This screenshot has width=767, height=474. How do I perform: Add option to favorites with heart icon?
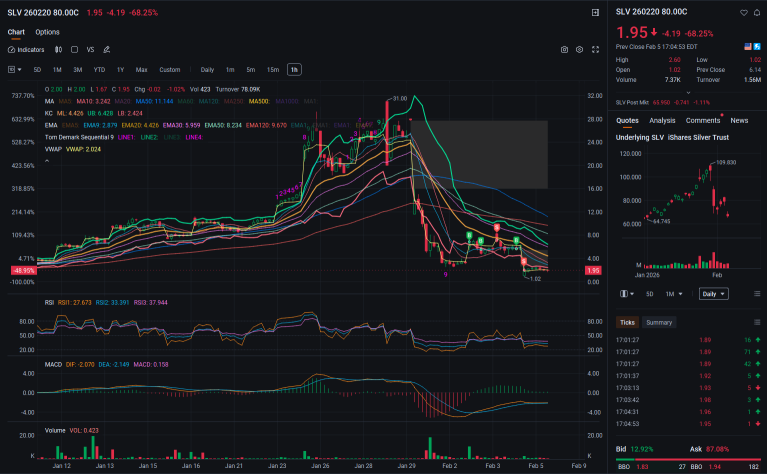click(x=744, y=13)
